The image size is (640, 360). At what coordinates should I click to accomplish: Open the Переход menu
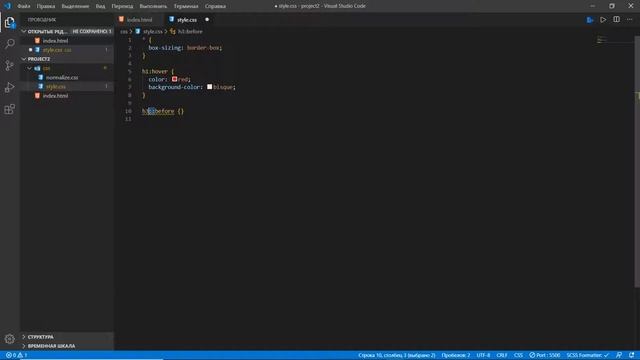point(122,6)
